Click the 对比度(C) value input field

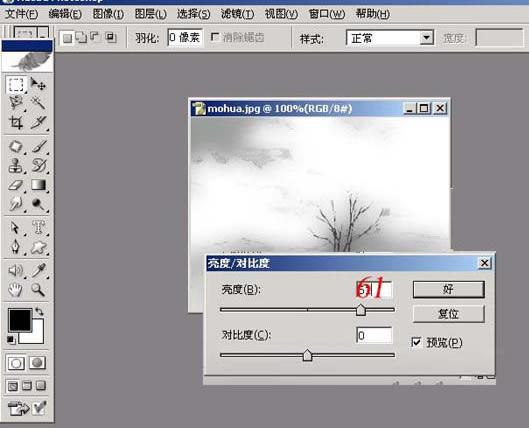click(x=374, y=335)
